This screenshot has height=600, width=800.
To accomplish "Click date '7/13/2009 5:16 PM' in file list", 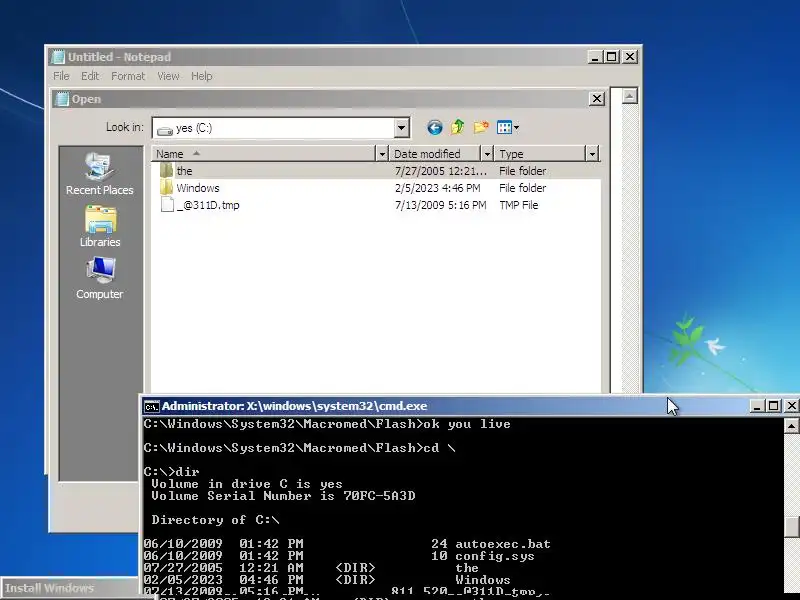I will 440,205.
